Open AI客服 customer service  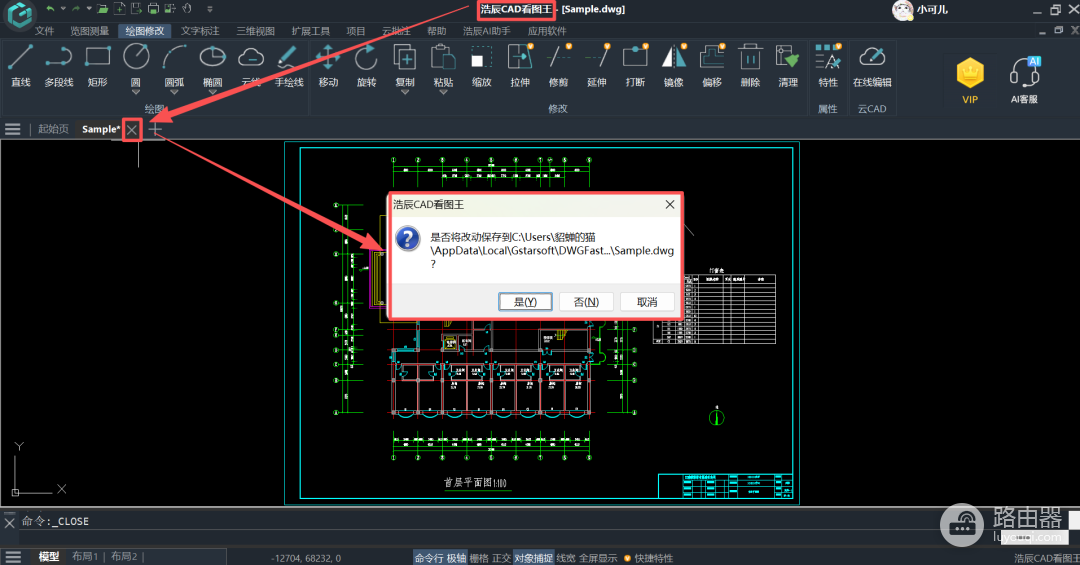[x=1024, y=79]
